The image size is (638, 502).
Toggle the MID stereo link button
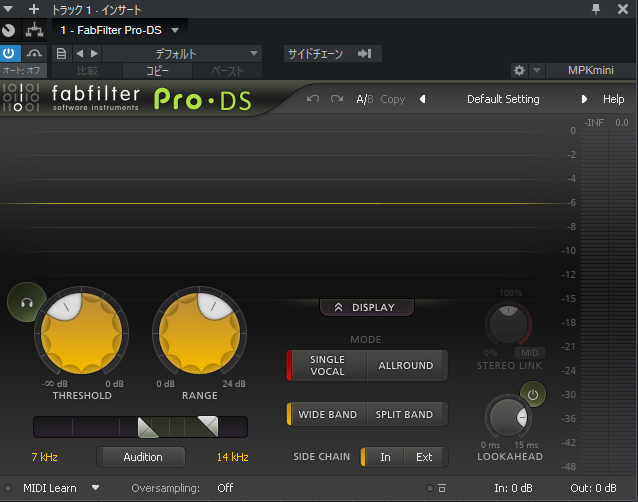(x=530, y=353)
